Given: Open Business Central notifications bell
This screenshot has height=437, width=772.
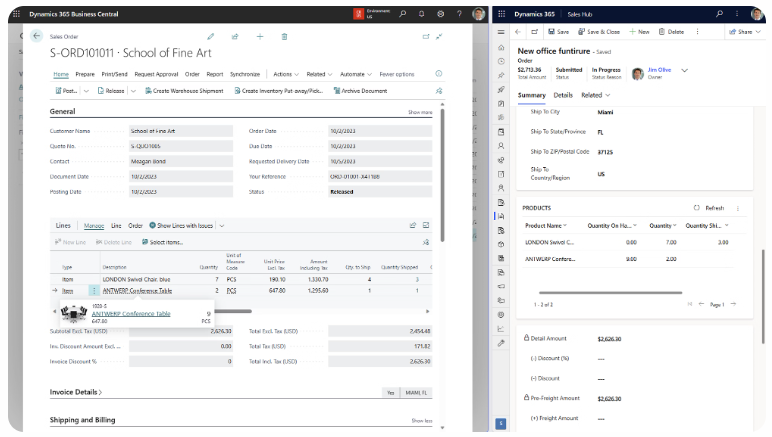Looking at the screenshot, I should [x=421, y=14].
